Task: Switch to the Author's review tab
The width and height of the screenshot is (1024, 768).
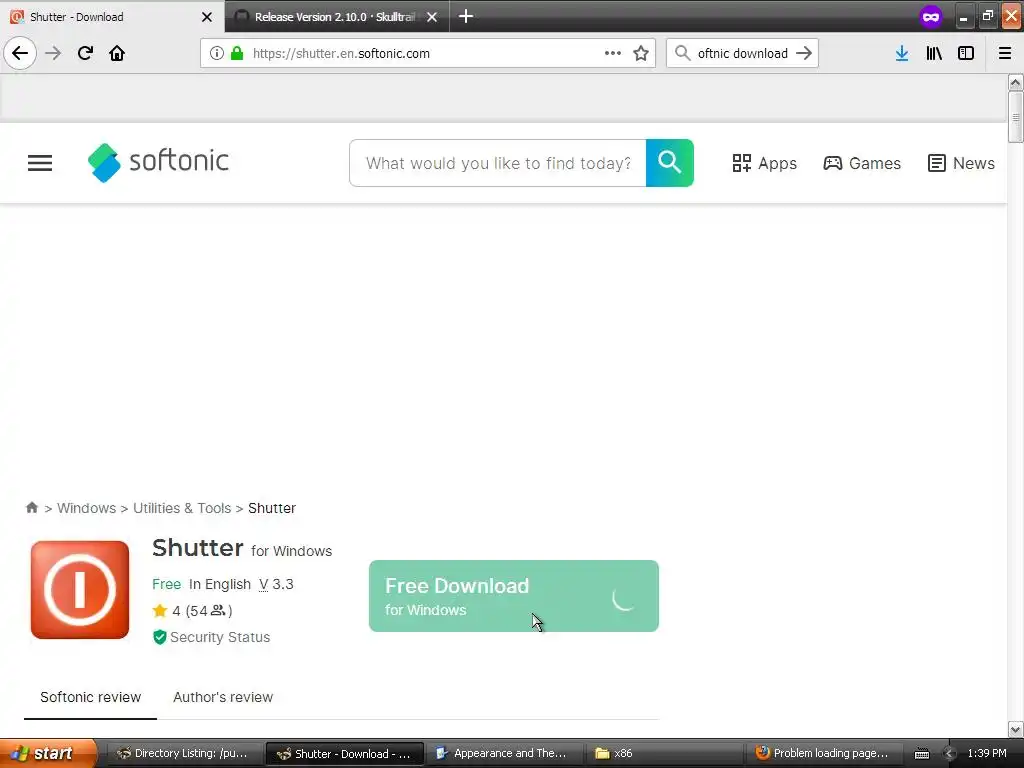Action: pos(223,697)
